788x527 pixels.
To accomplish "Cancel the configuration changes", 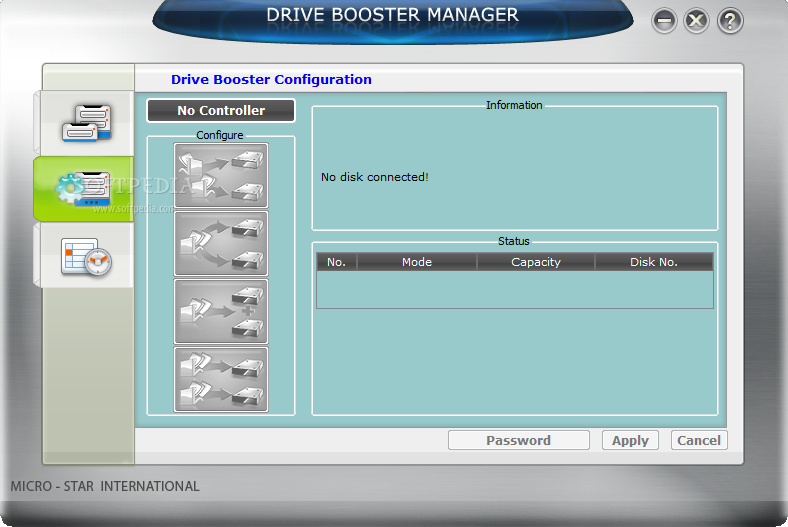I will (699, 441).
